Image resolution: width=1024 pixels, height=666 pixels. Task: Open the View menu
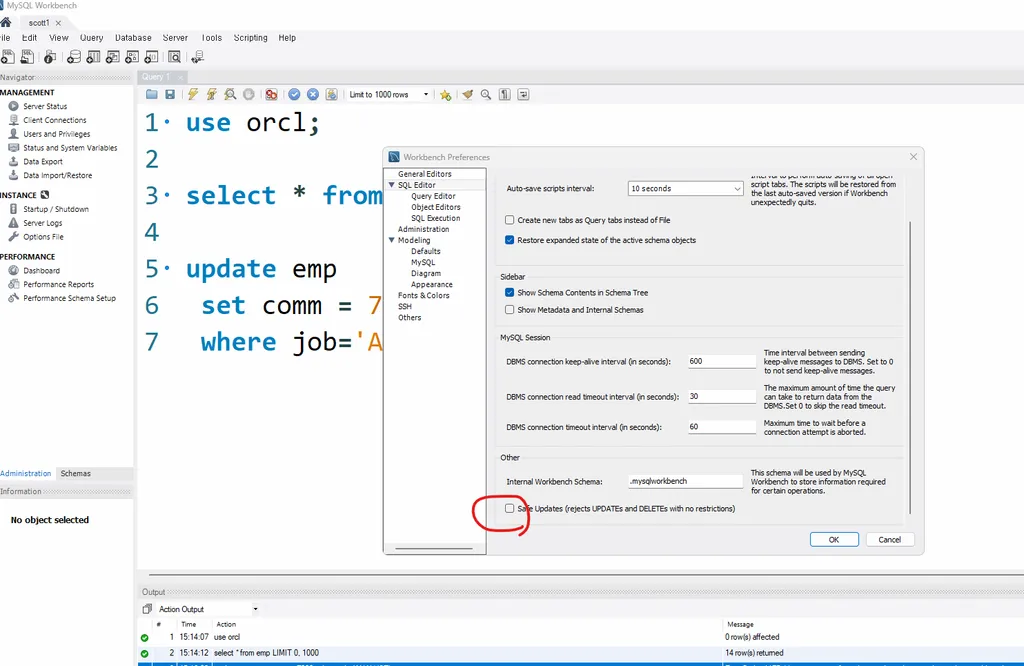click(x=59, y=38)
